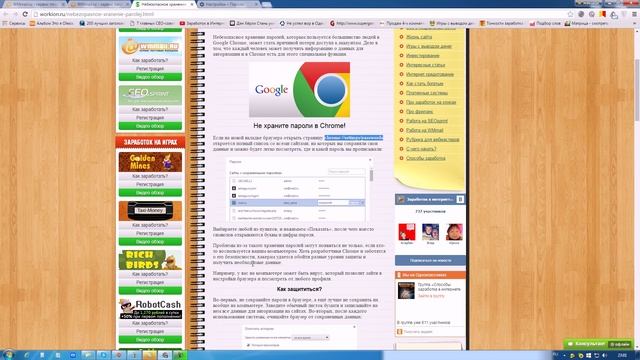Open the Golden Mines game banner

pyautogui.click(x=150, y=162)
